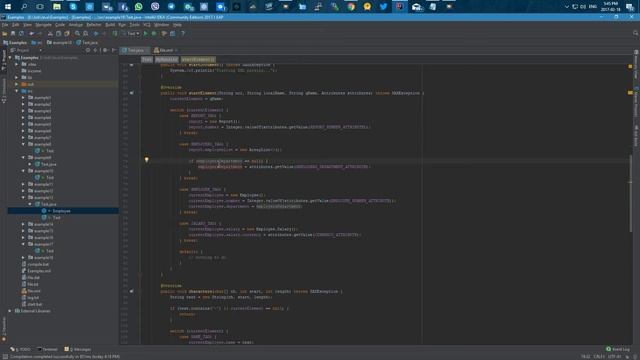The image size is (640, 360).
Task: Toggle the Project tool window side button
Action: 4,60
